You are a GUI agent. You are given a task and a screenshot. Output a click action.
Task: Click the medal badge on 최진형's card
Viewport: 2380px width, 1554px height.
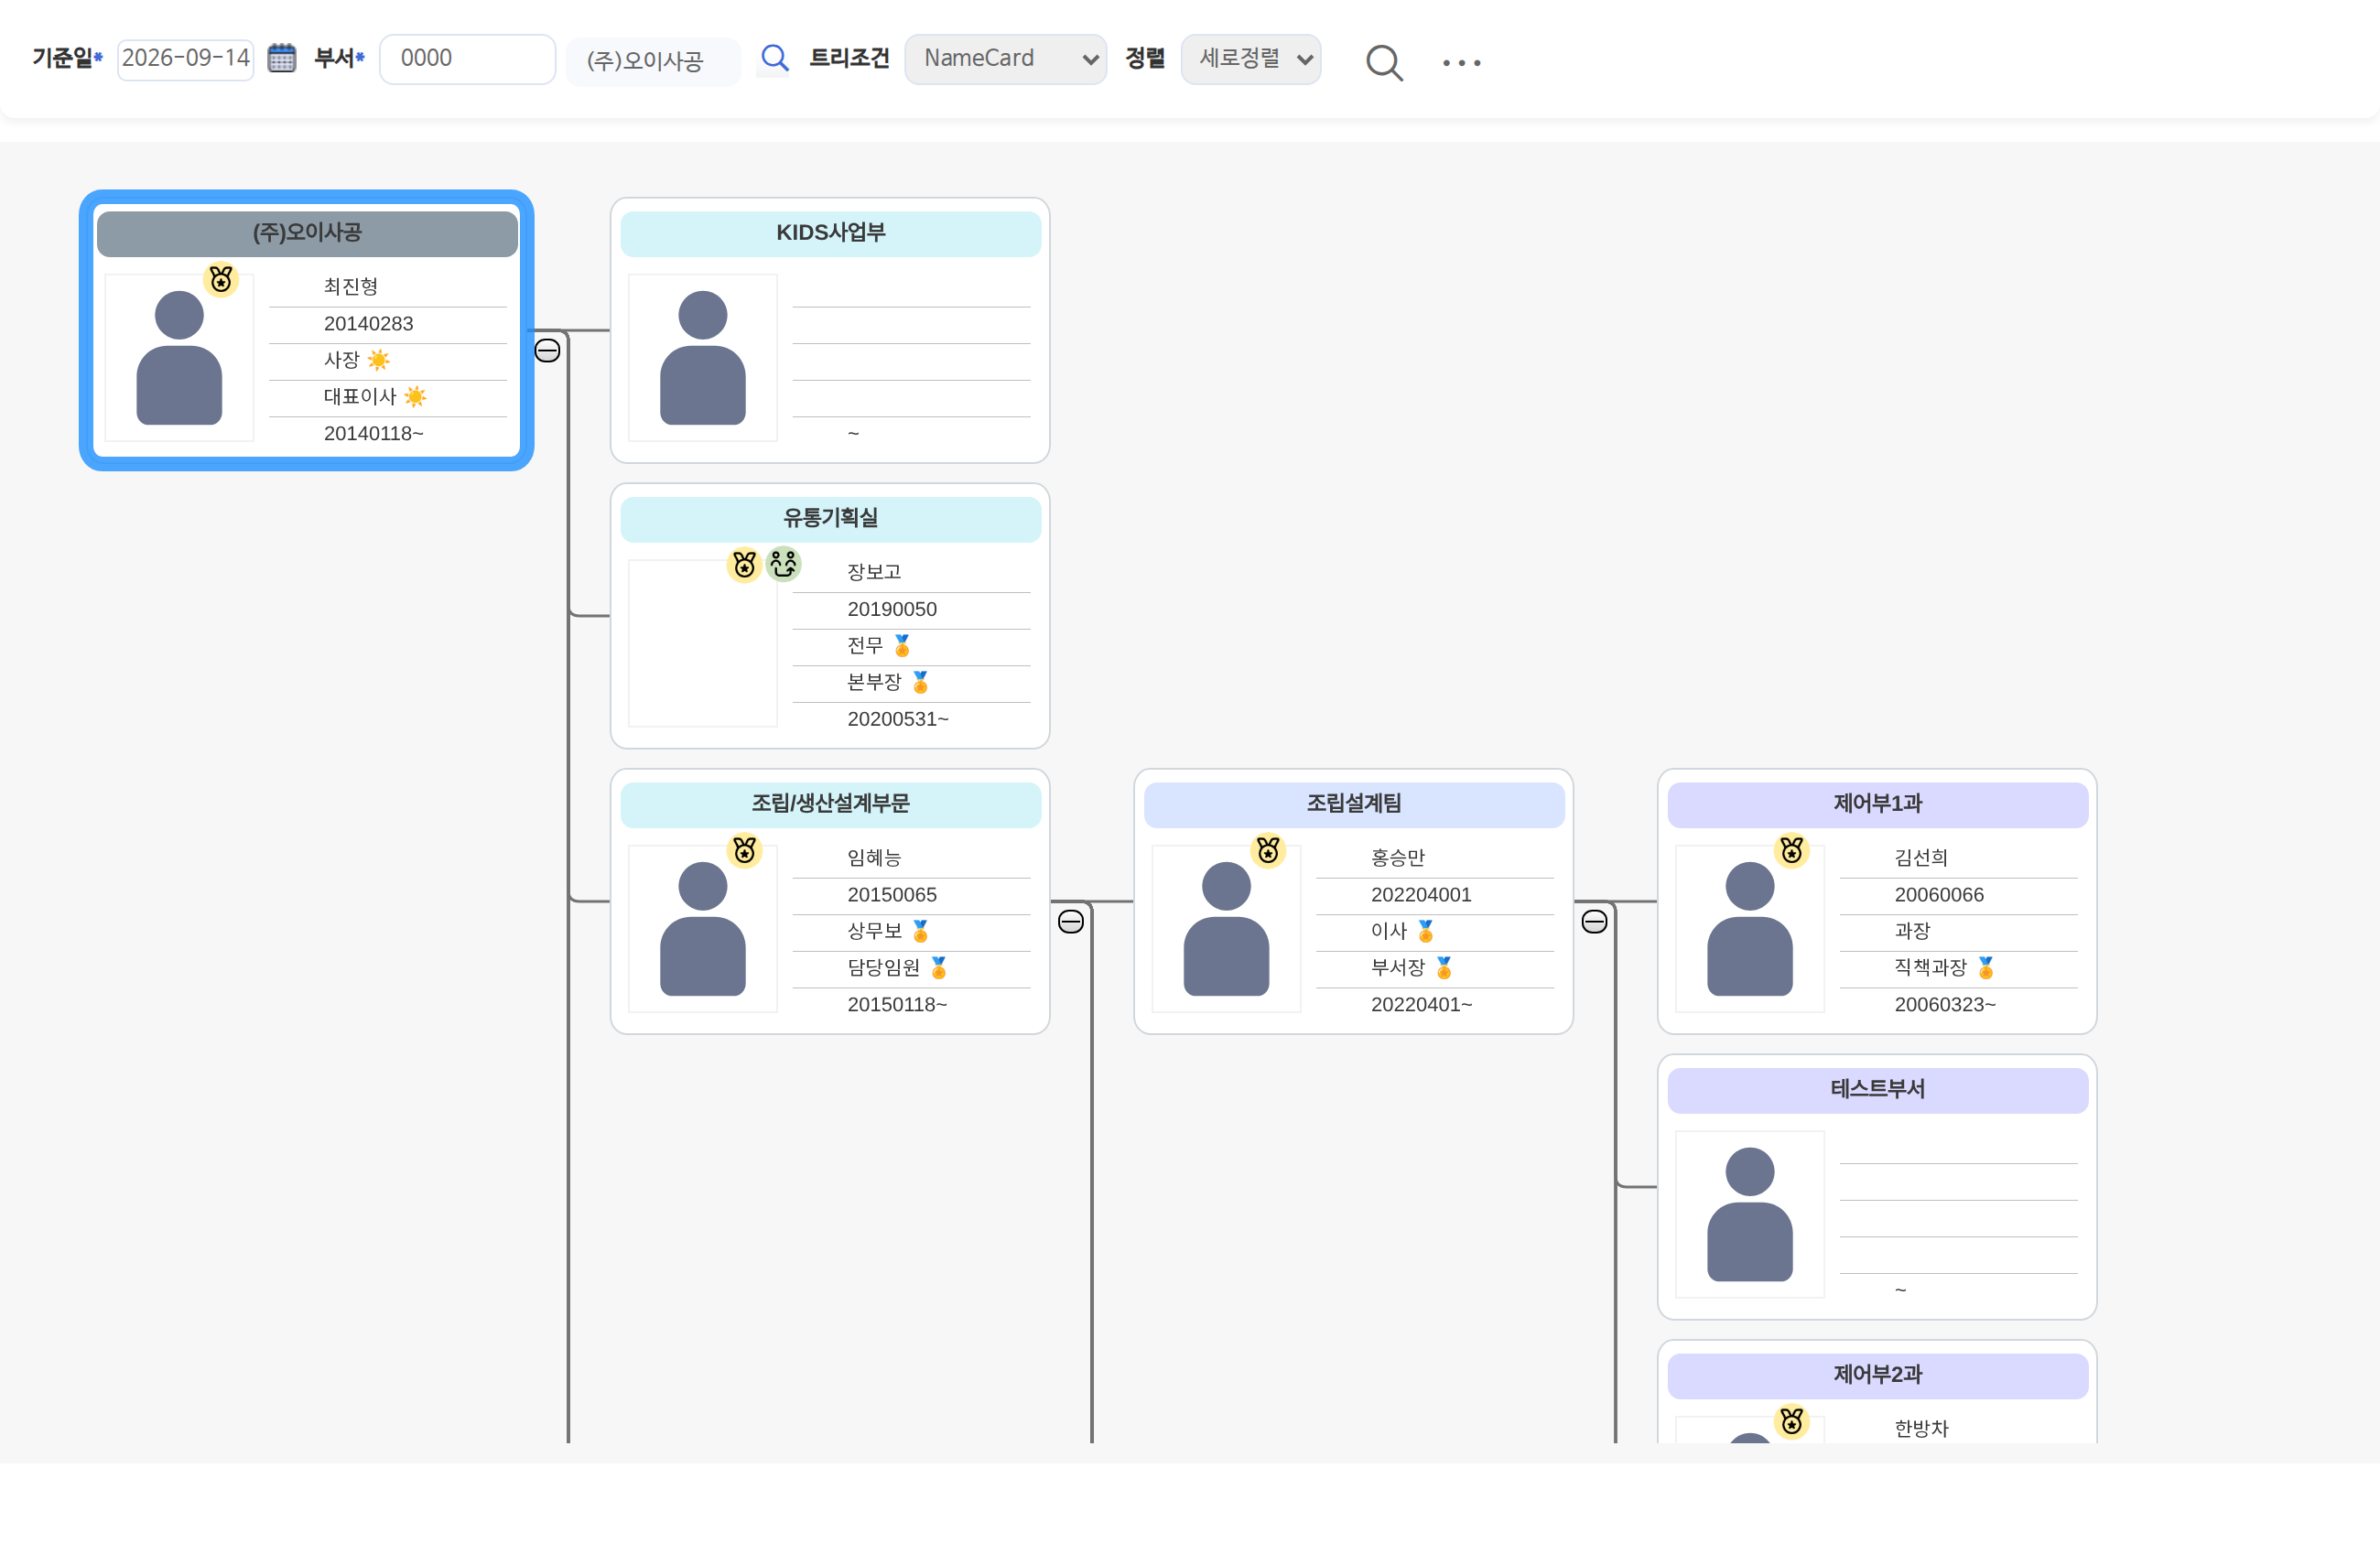(x=221, y=279)
